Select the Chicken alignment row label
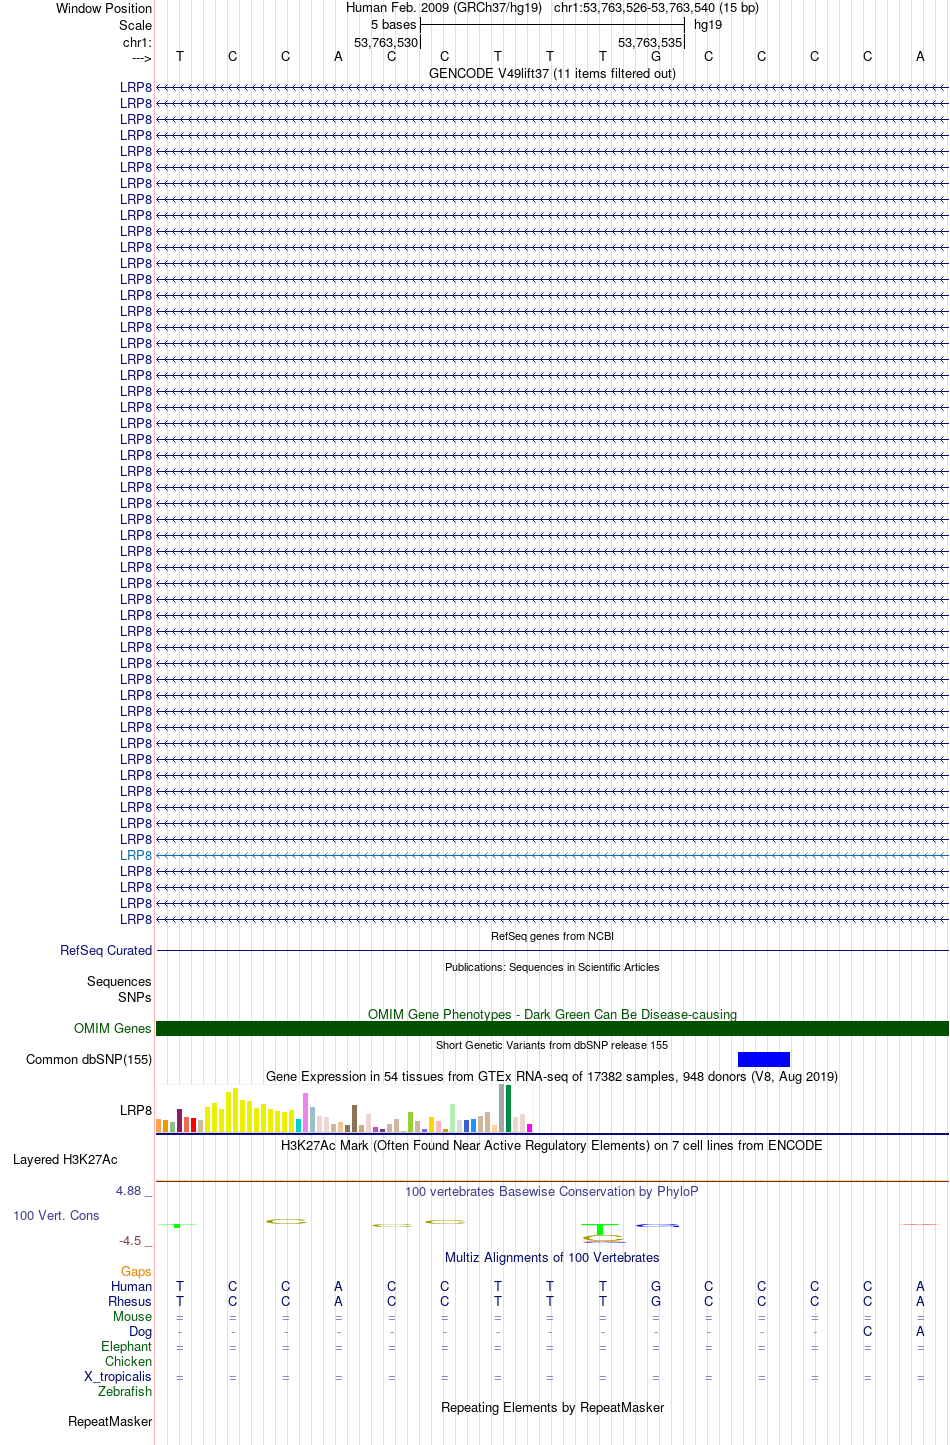Image resolution: width=950 pixels, height=1445 pixels. (x=129, y=1361)
